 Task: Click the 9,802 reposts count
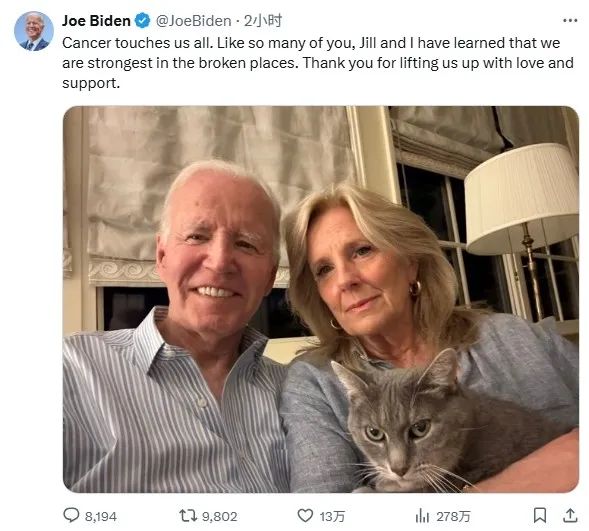(x=220, y=517)
